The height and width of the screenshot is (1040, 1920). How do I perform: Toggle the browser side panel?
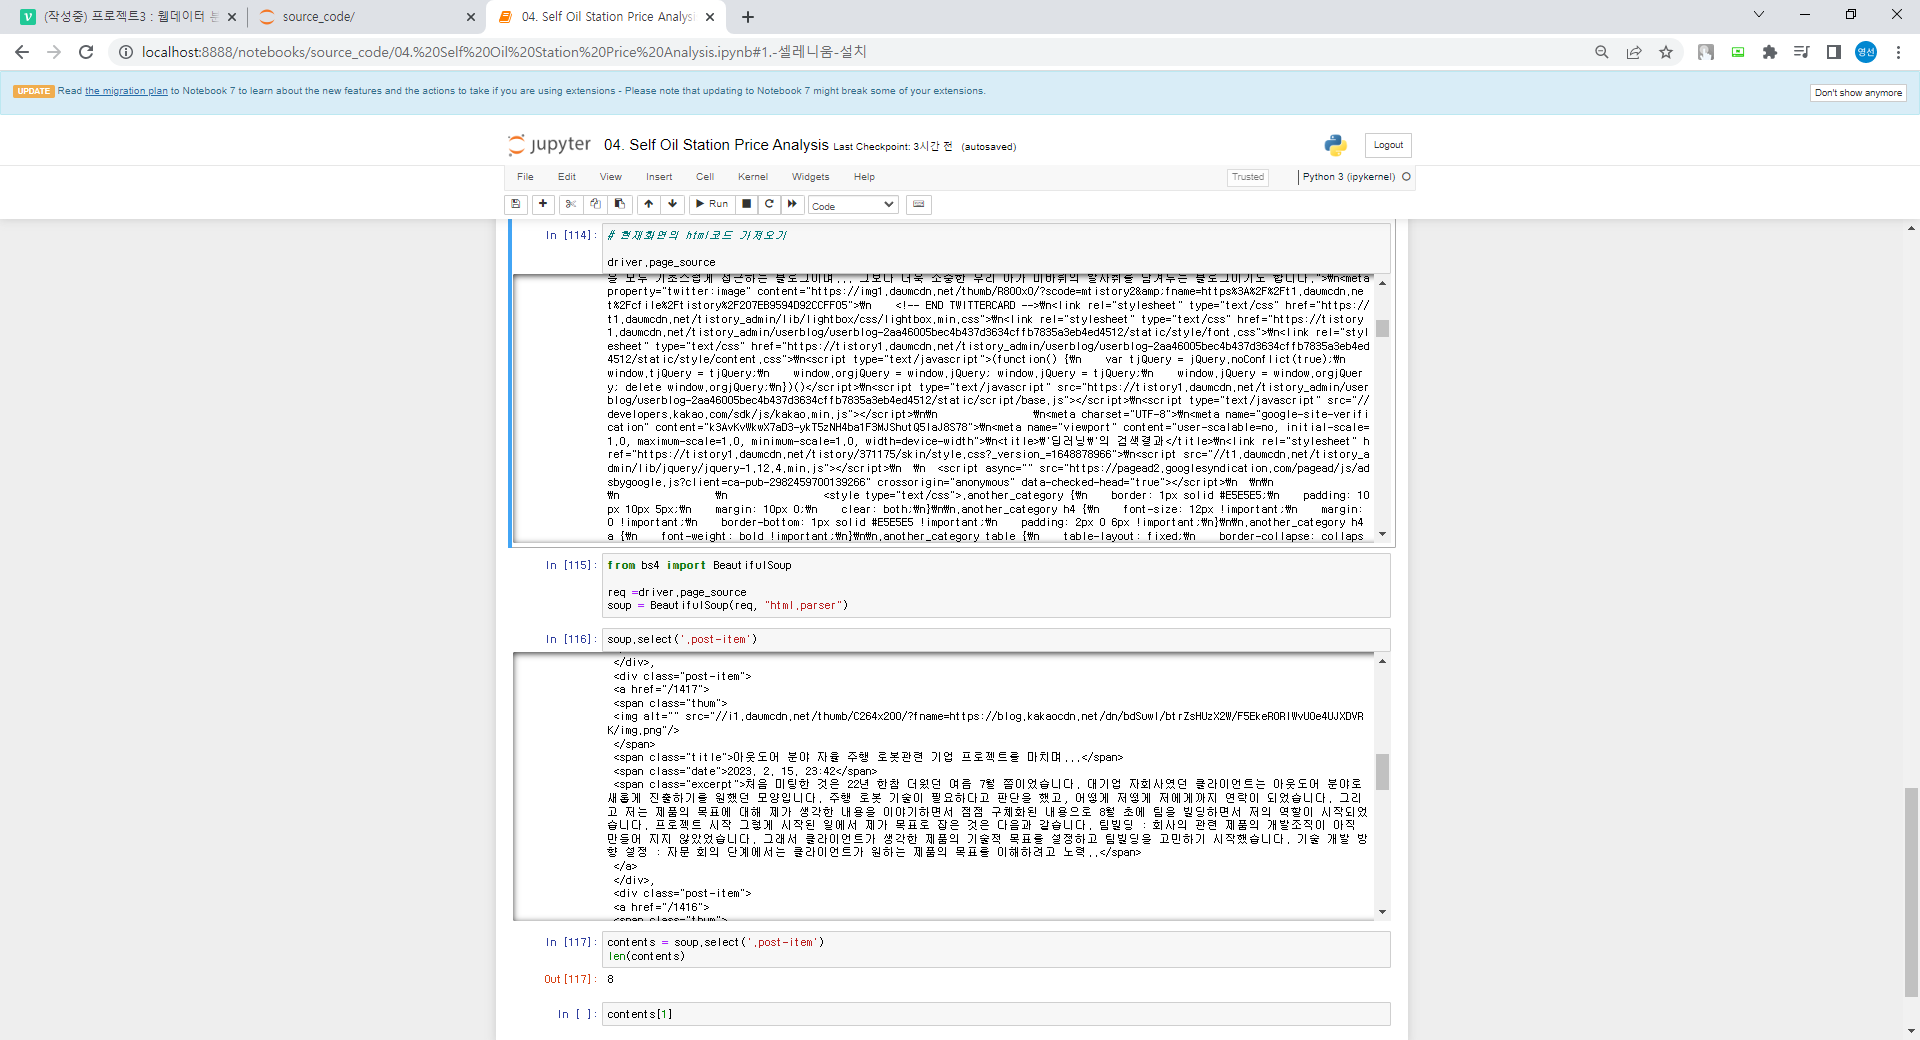[x=1834, y=52]
